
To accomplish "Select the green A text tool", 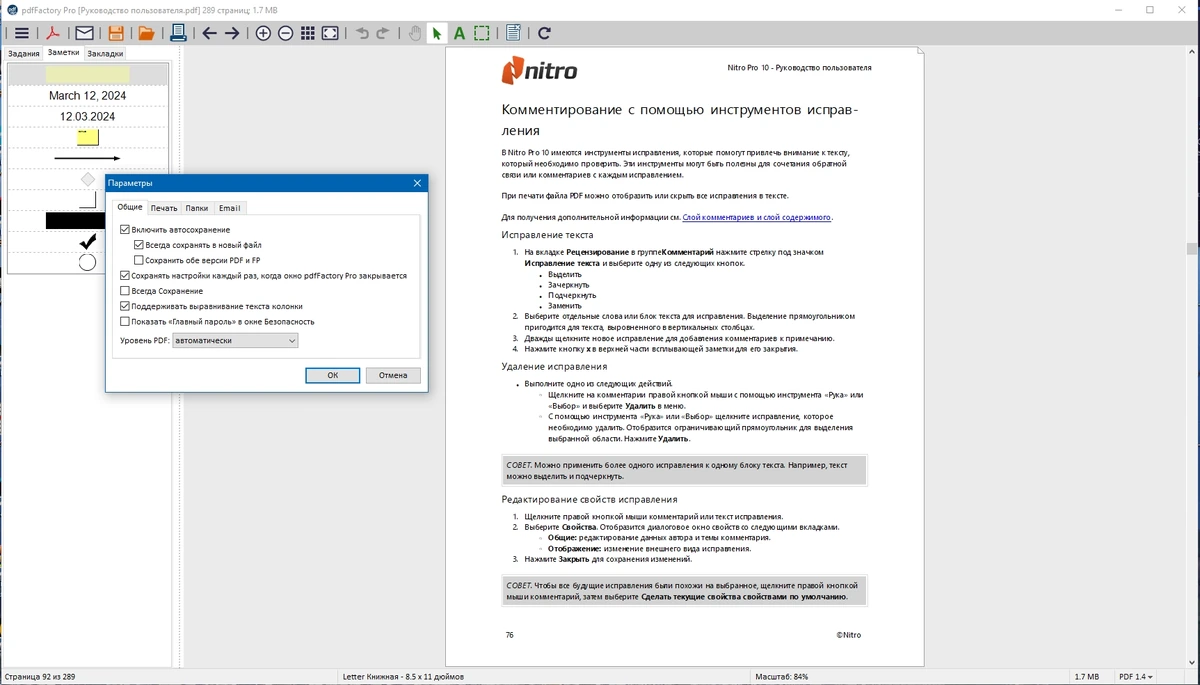I will point(459,33).
